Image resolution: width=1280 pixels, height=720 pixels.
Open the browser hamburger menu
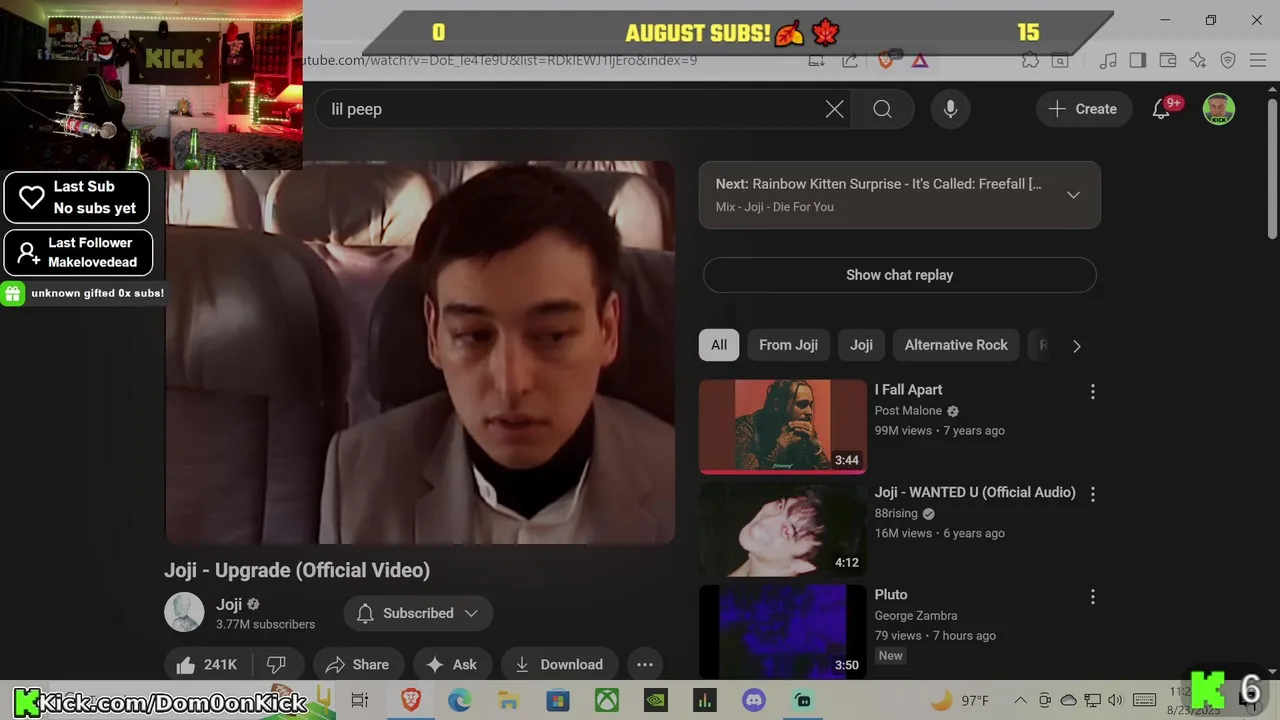pyautogui.click(x=1258, y=60)
